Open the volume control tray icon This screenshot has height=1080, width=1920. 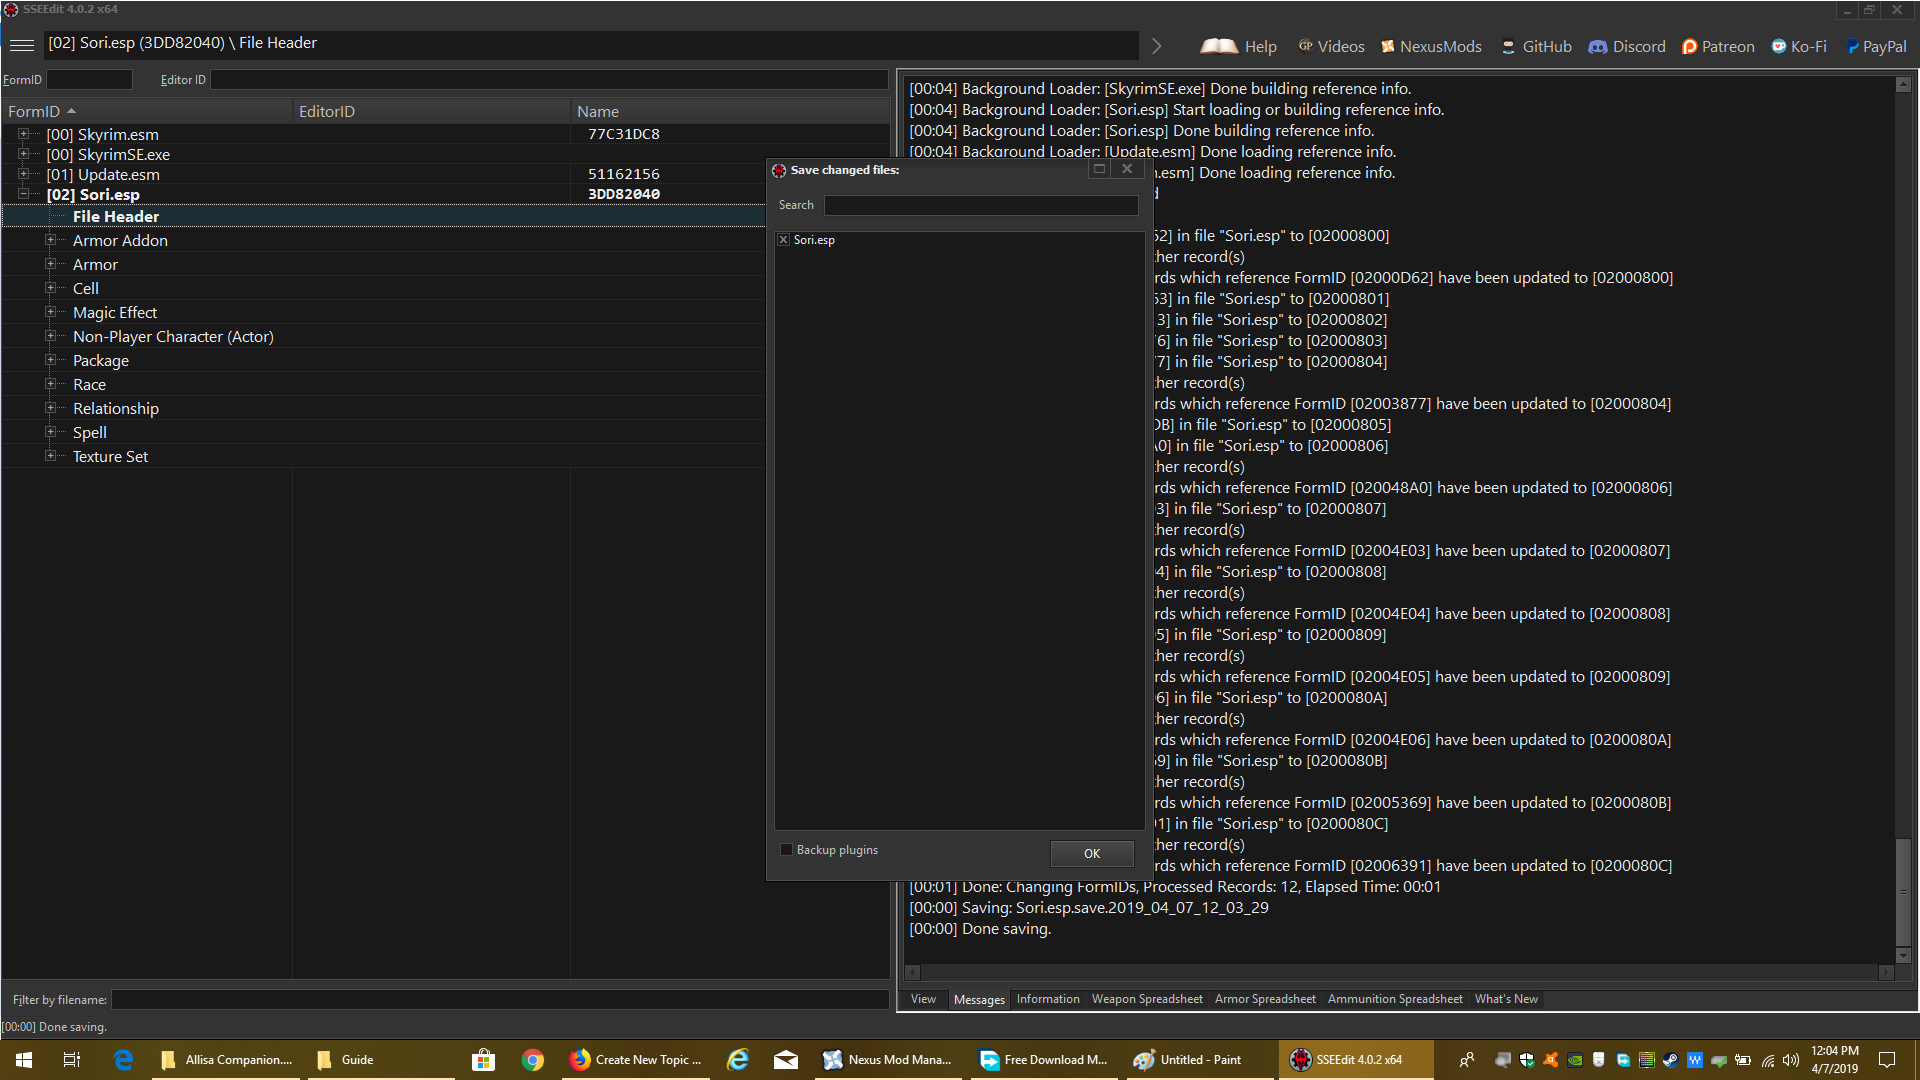click(x=1791, y=1060)
